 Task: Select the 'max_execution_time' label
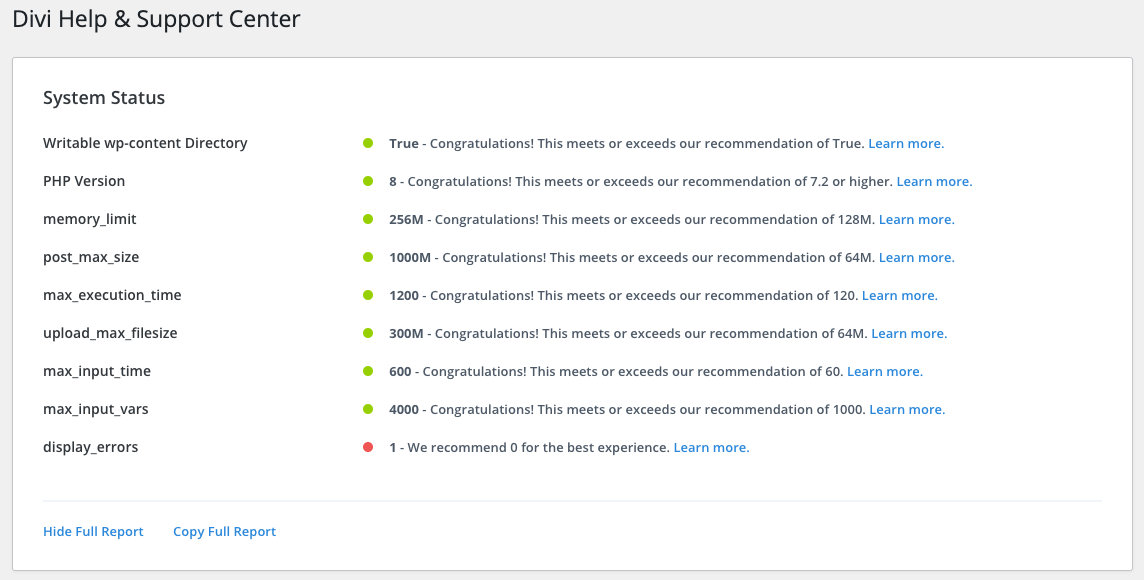click(112, 295)
